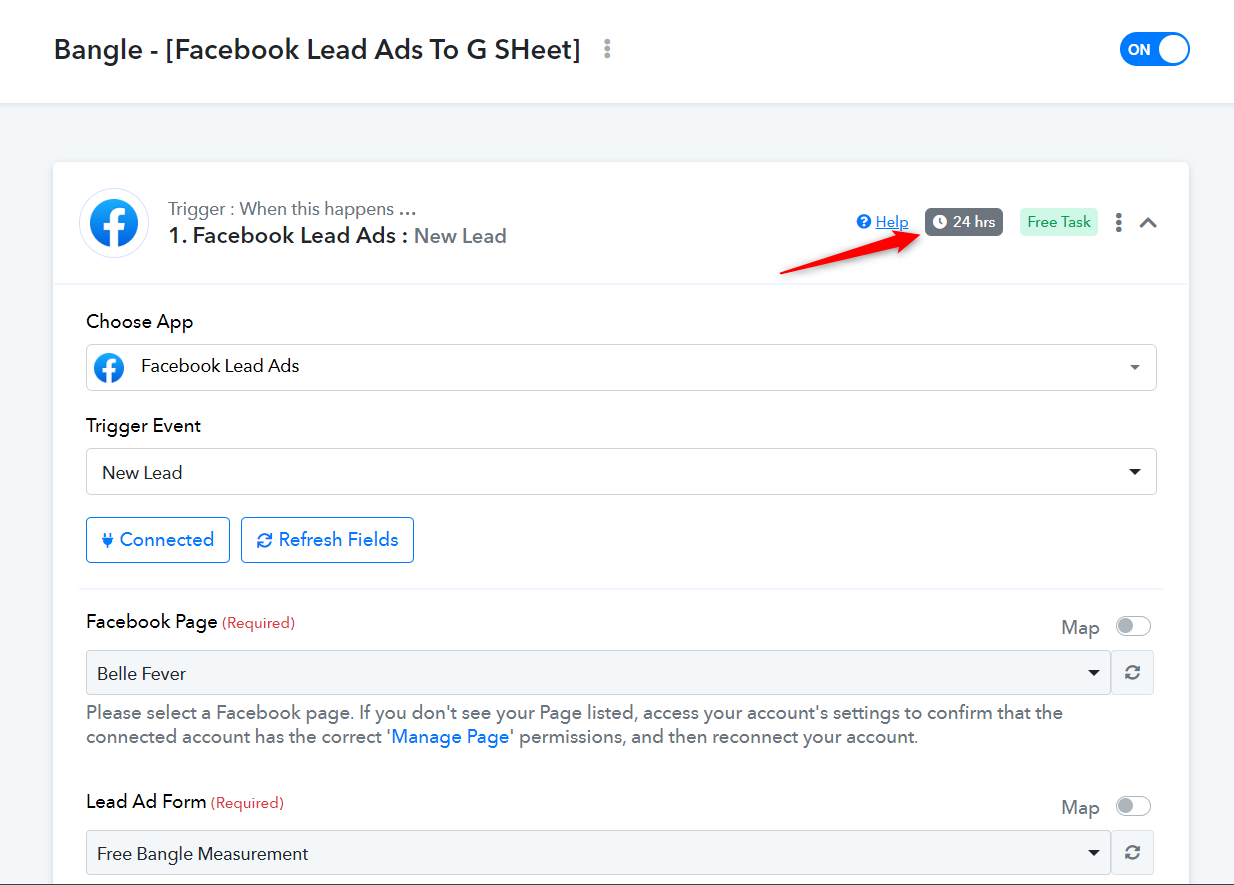The width and height of the screenshot is (1234, 885).
Task: Click the workflow title Bangle text
Action: pos(317,49)
